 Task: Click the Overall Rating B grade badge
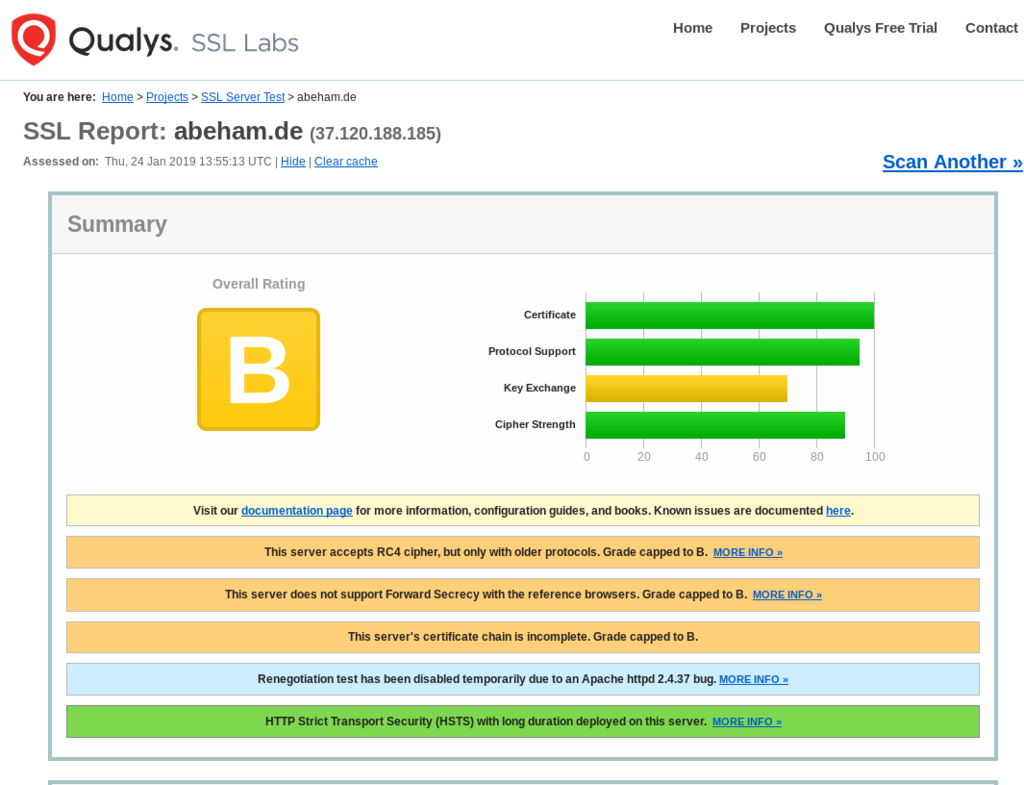point(259,370)
